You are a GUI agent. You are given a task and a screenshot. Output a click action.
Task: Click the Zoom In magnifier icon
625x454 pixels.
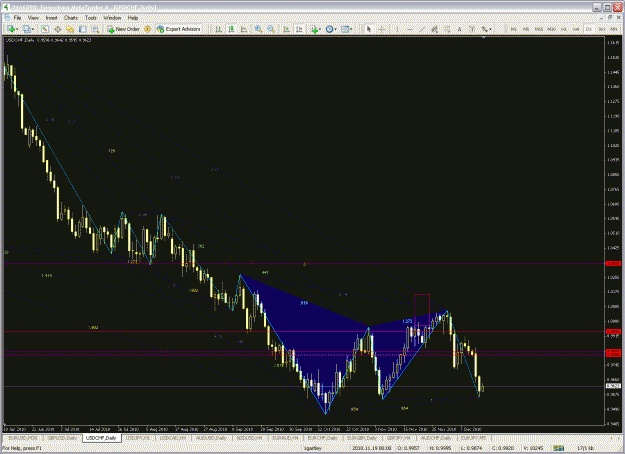point(258,29)
